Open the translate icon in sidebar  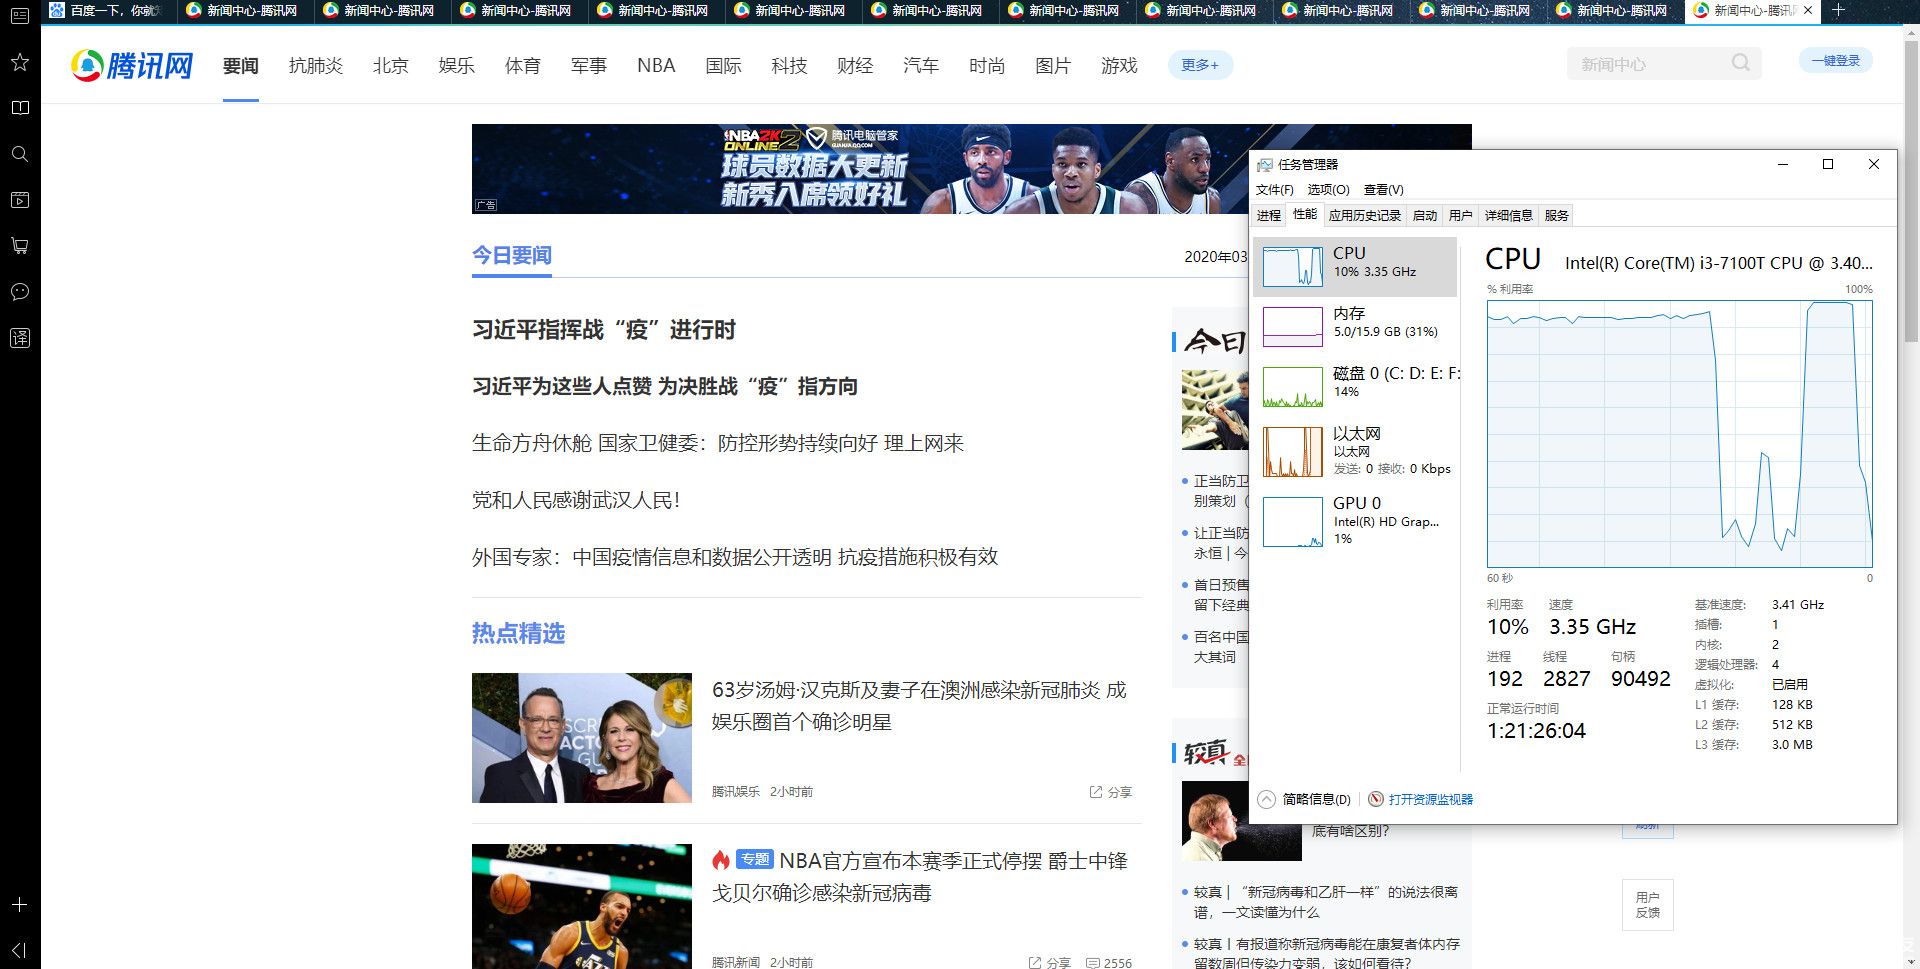(x=19, y=338)
